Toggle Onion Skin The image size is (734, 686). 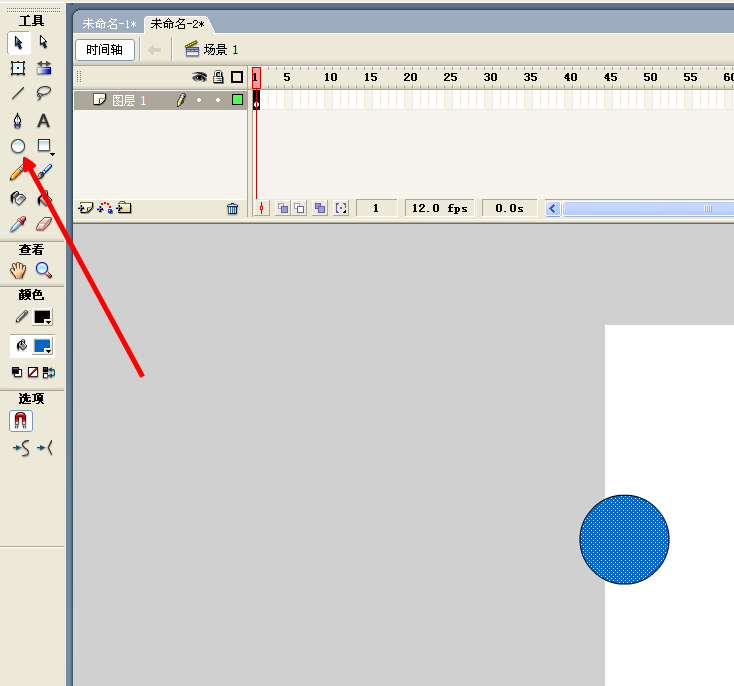coord(283,208)
